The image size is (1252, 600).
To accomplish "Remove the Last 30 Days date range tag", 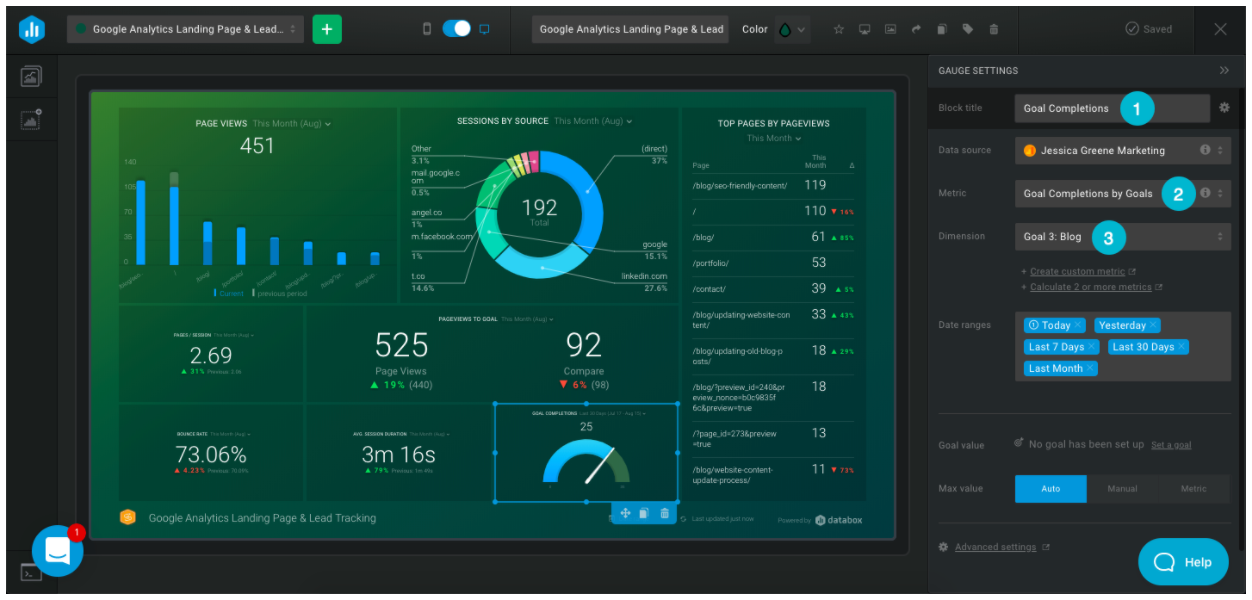I will (1181, 347).
